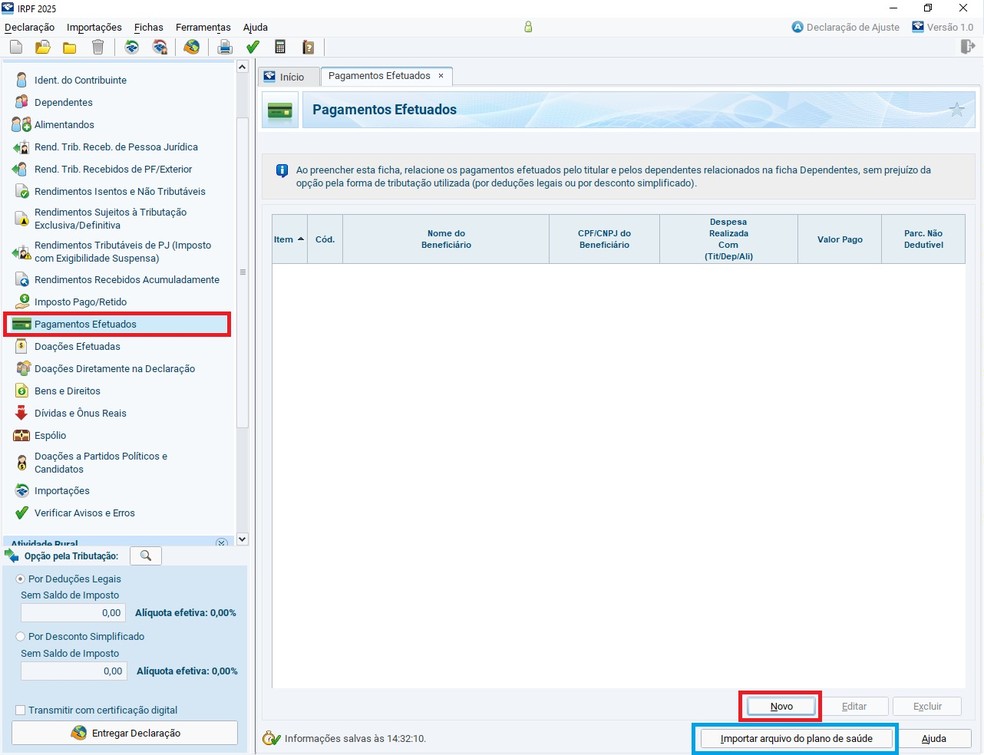
Task: Open the Fichas menu
Action: pyautogui.click(x=148, y=27)
